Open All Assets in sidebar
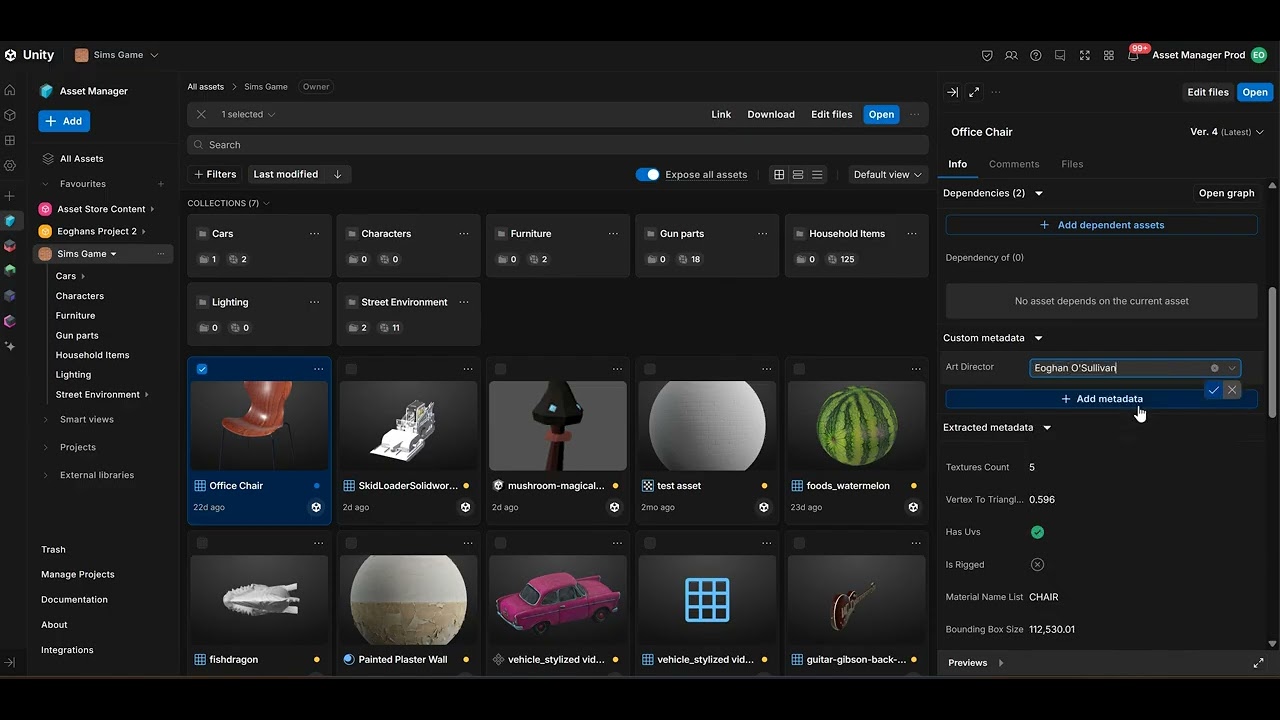 pyautogui.click(x=81, y=158)
